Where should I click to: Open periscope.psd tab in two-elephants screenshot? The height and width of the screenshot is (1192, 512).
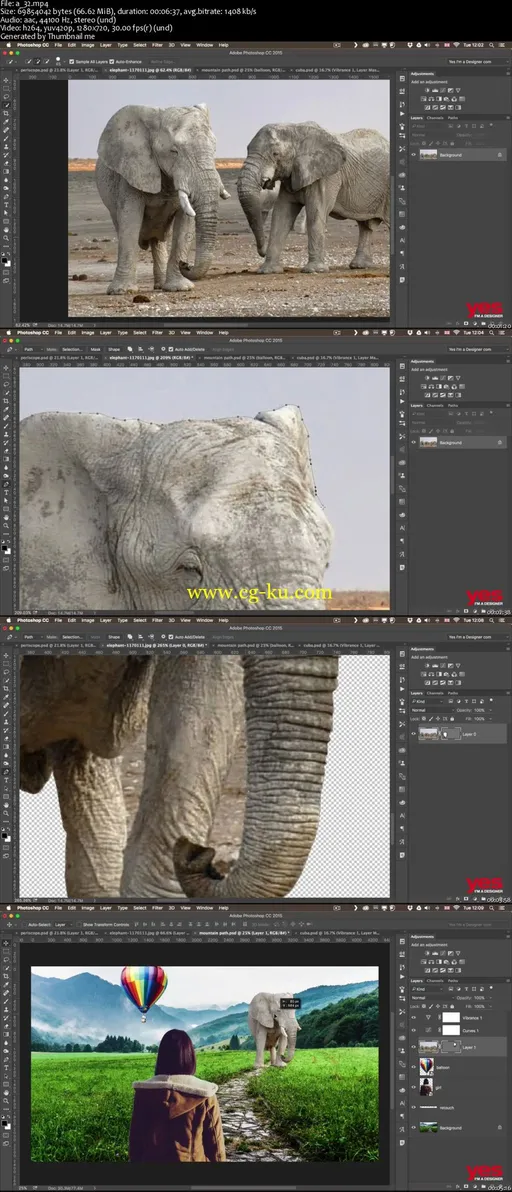pos(59,70)
